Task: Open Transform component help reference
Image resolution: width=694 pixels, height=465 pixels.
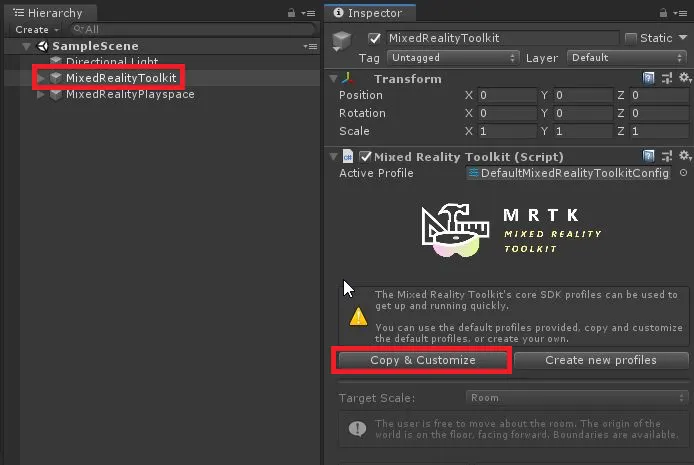Action: pyautogui.click(x=648, y=79)
